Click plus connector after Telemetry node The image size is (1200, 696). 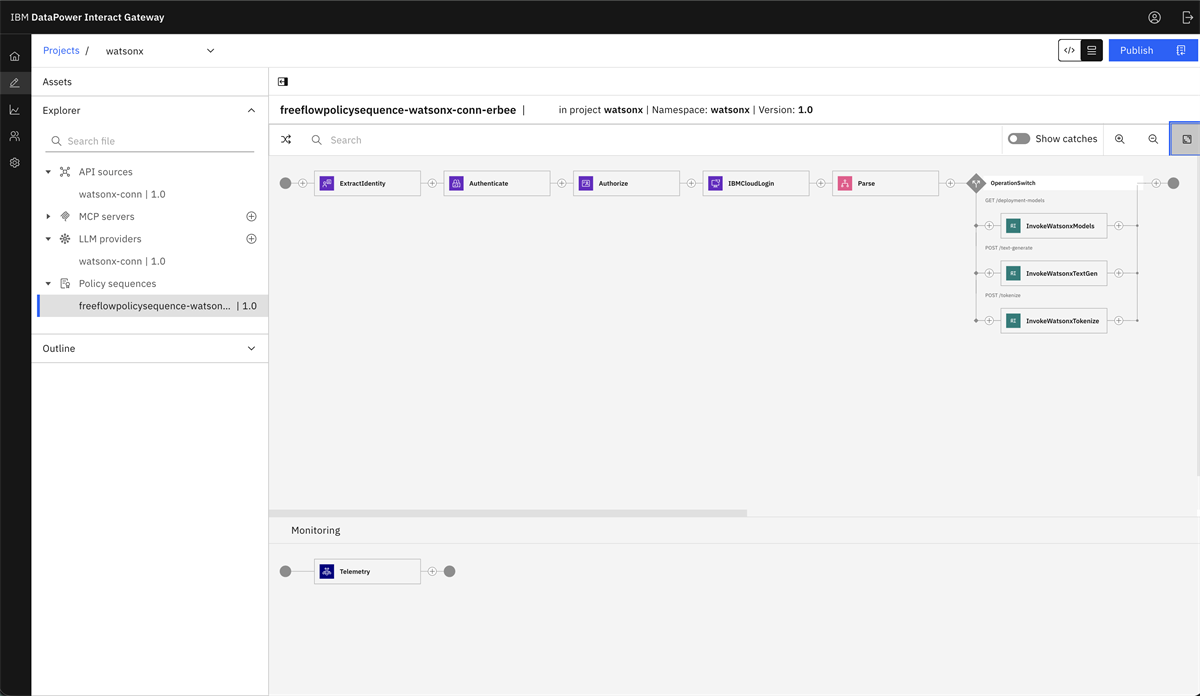[432, 571]
